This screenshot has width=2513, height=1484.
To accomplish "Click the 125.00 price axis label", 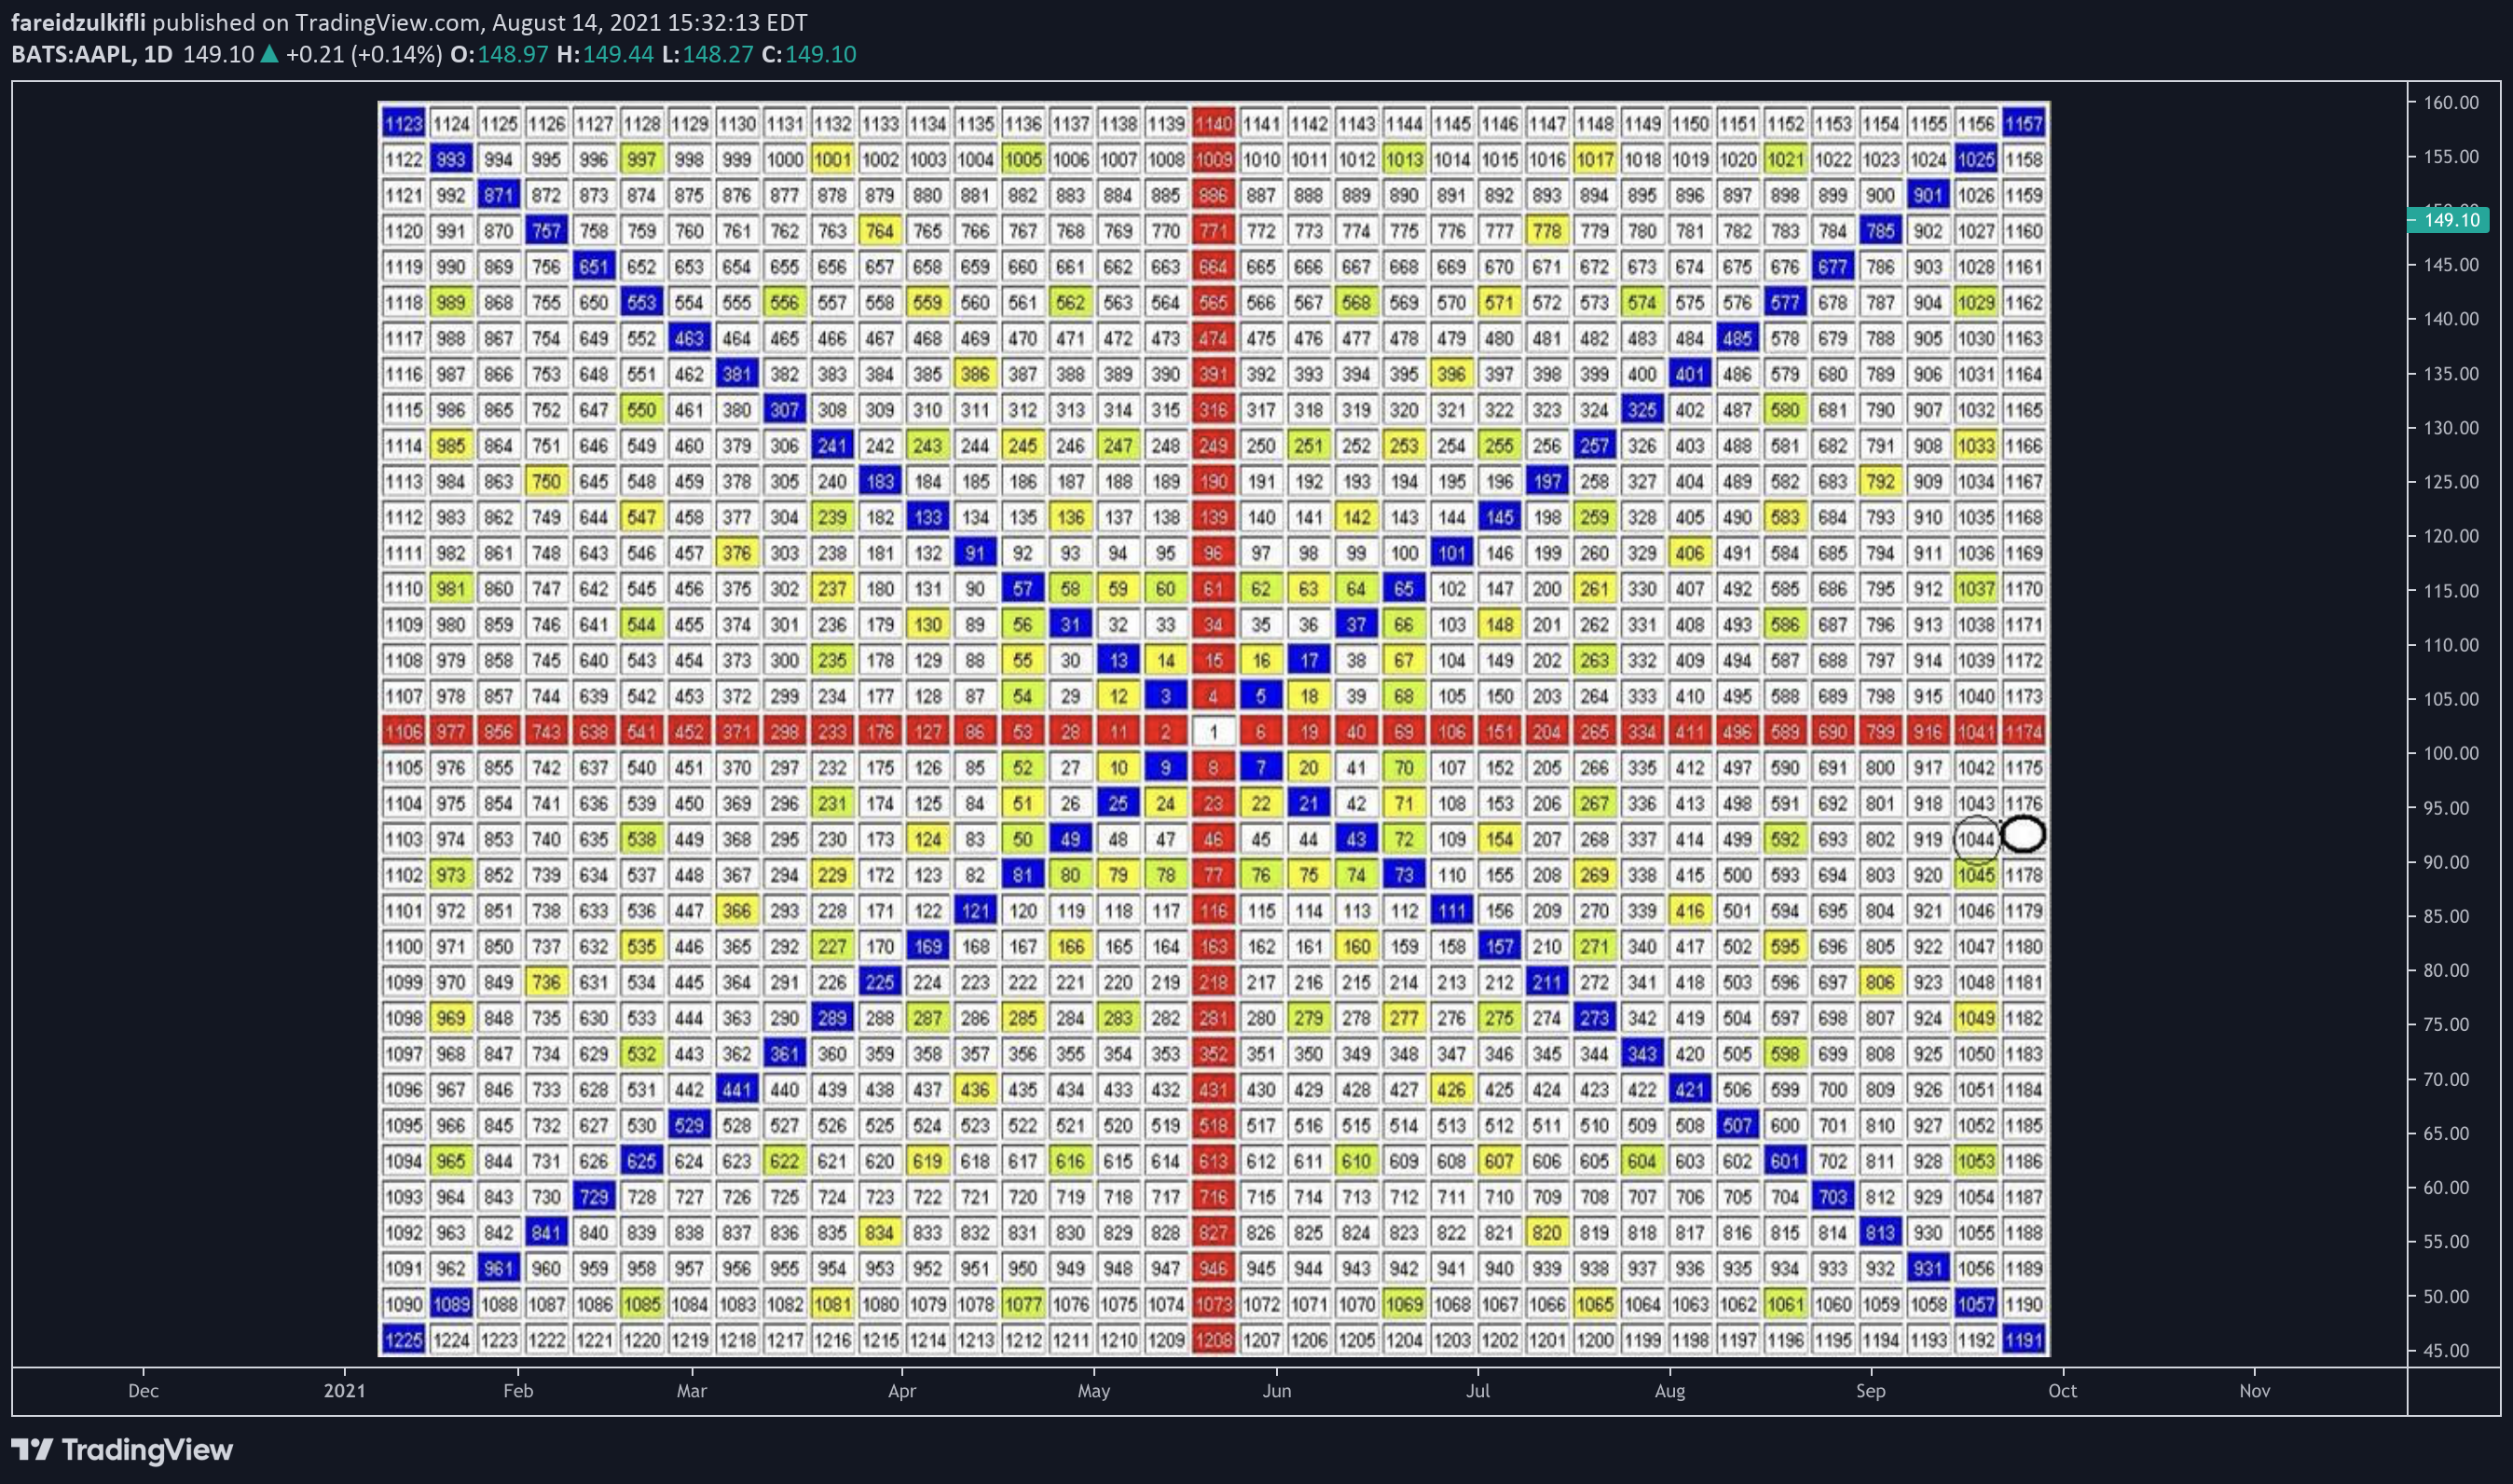I will (x=2451, y=482).
